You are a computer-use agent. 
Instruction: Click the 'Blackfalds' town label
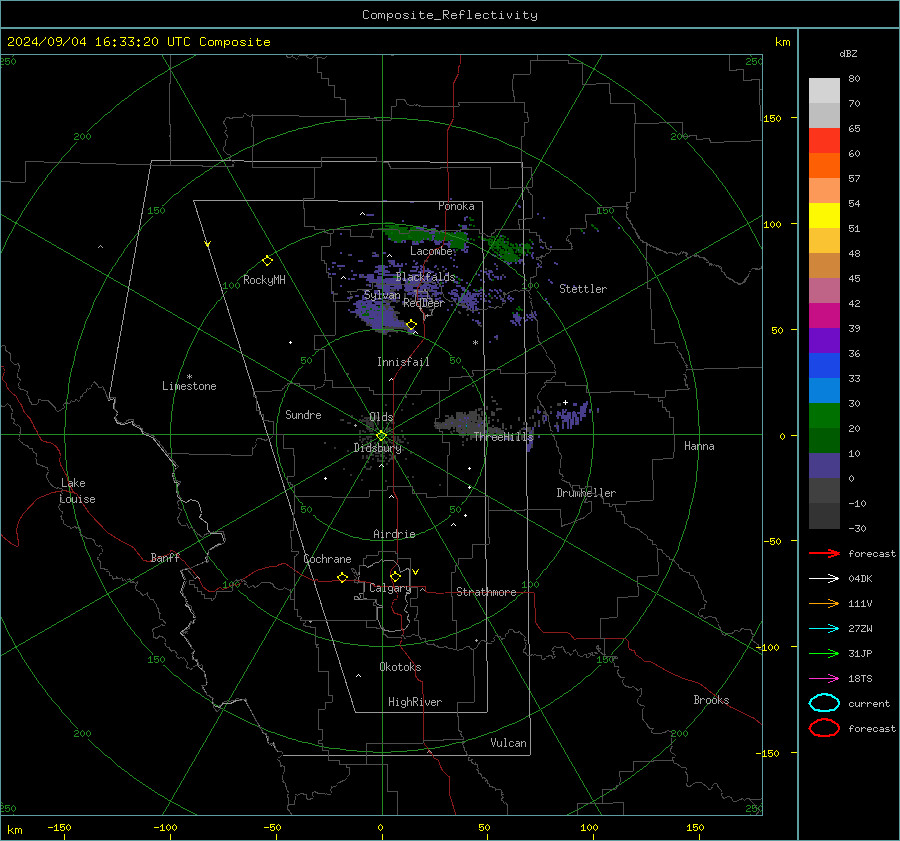[425, 277]
